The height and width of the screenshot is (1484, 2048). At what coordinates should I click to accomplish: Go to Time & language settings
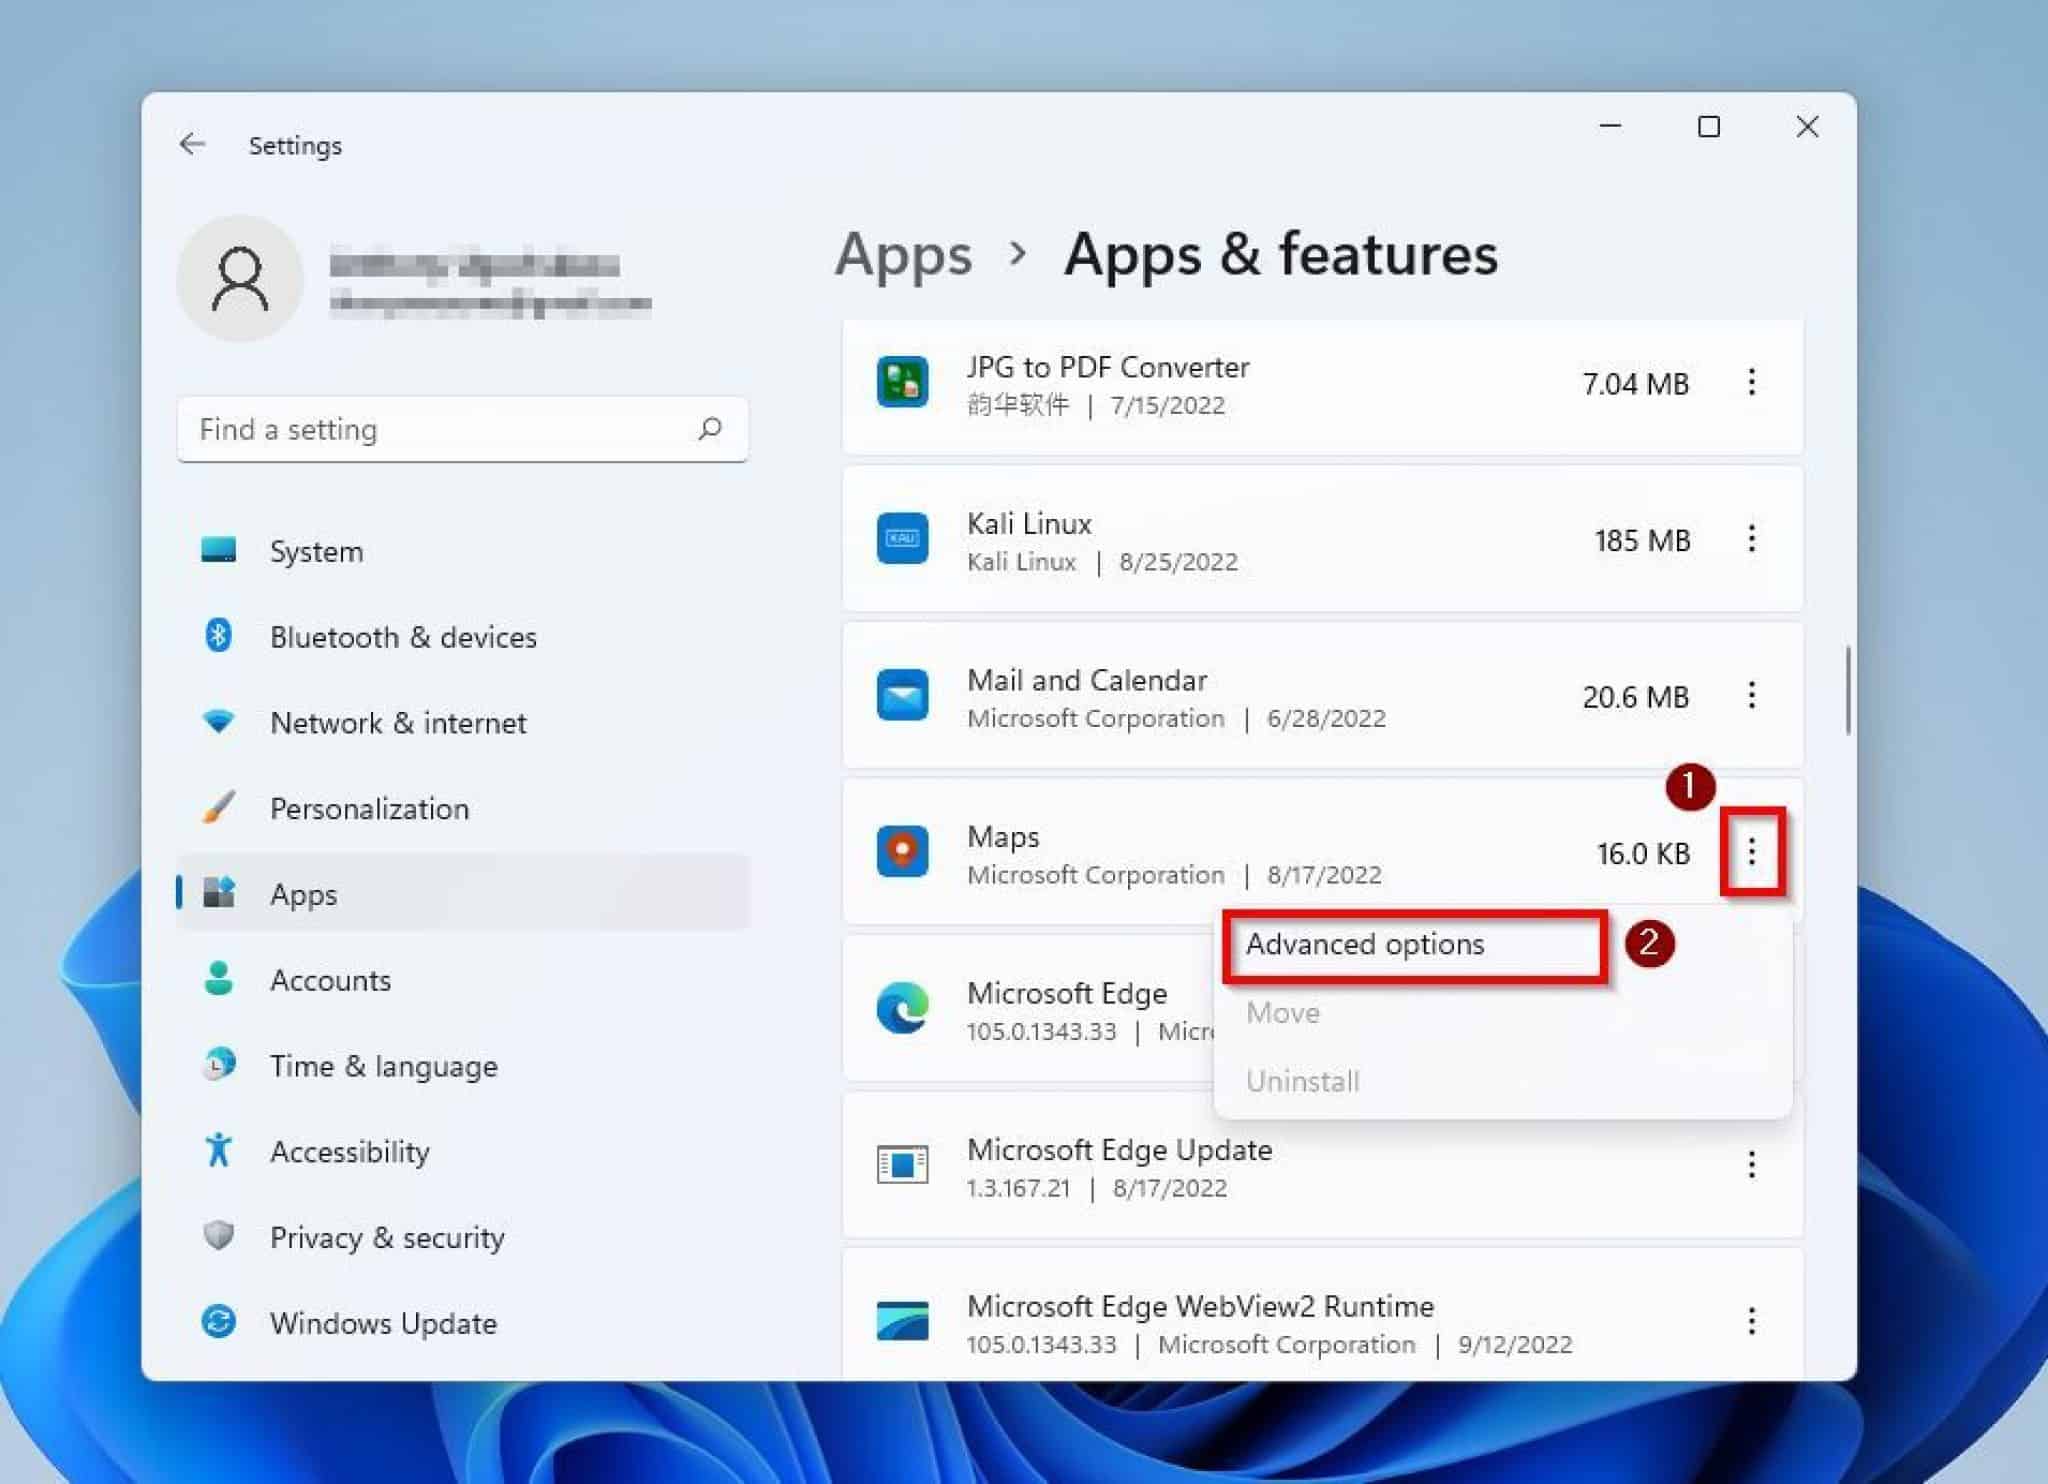(383, 1066)
